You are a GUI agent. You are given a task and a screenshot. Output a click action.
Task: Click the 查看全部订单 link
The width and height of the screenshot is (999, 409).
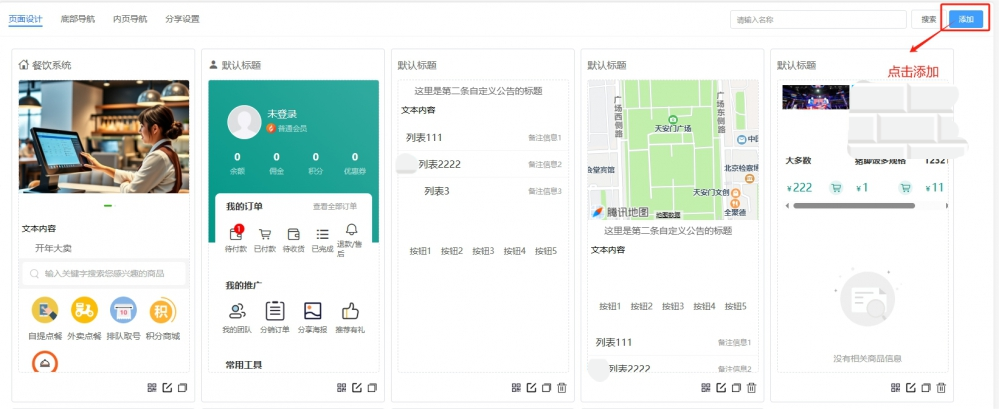pos(334,206)
